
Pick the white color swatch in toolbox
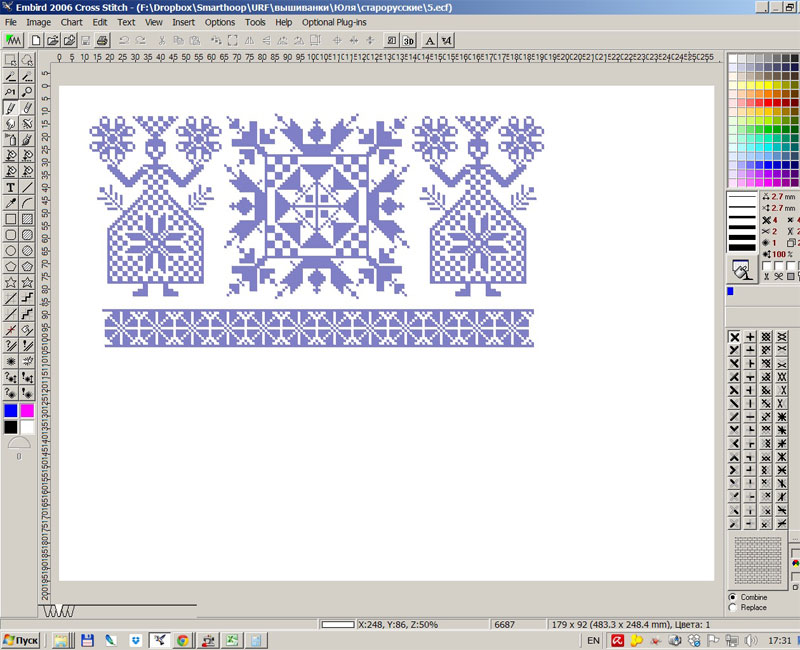[27, 427]
